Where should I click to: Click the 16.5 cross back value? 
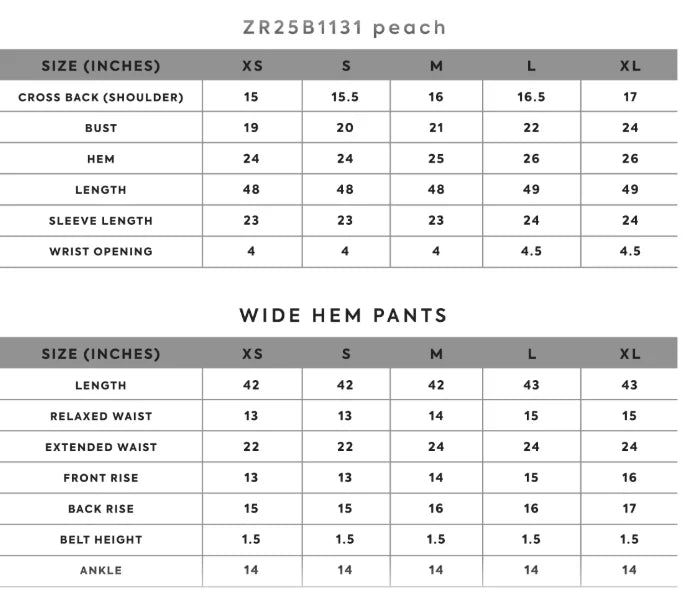(x=531, y=97)
